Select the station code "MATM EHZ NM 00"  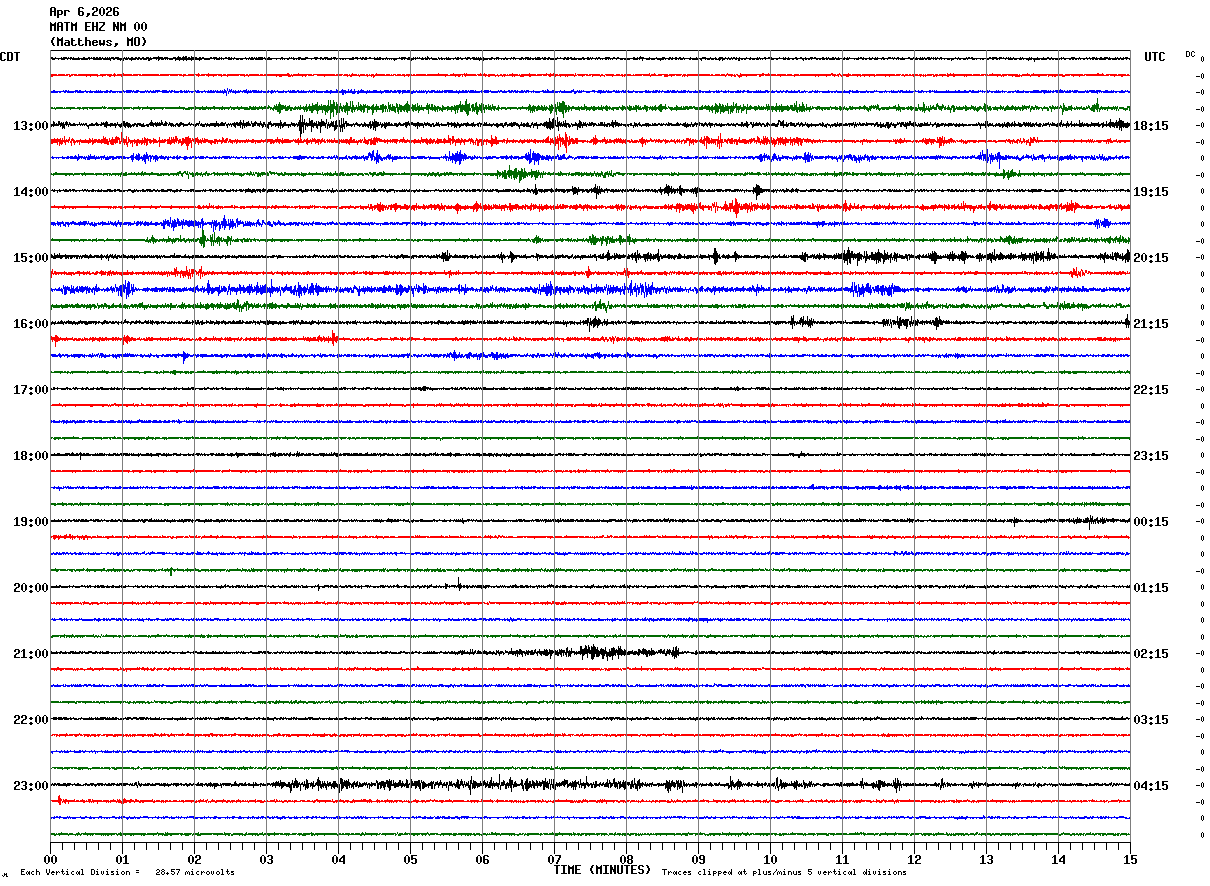coord(98,27)
